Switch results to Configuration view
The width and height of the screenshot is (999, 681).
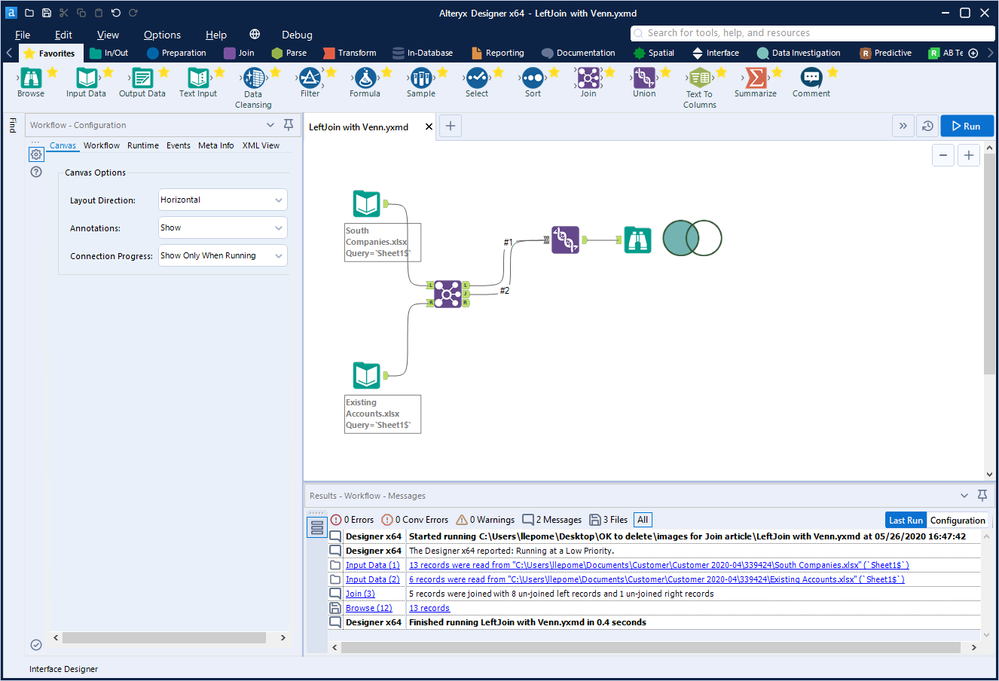click(x=957, y=520)
